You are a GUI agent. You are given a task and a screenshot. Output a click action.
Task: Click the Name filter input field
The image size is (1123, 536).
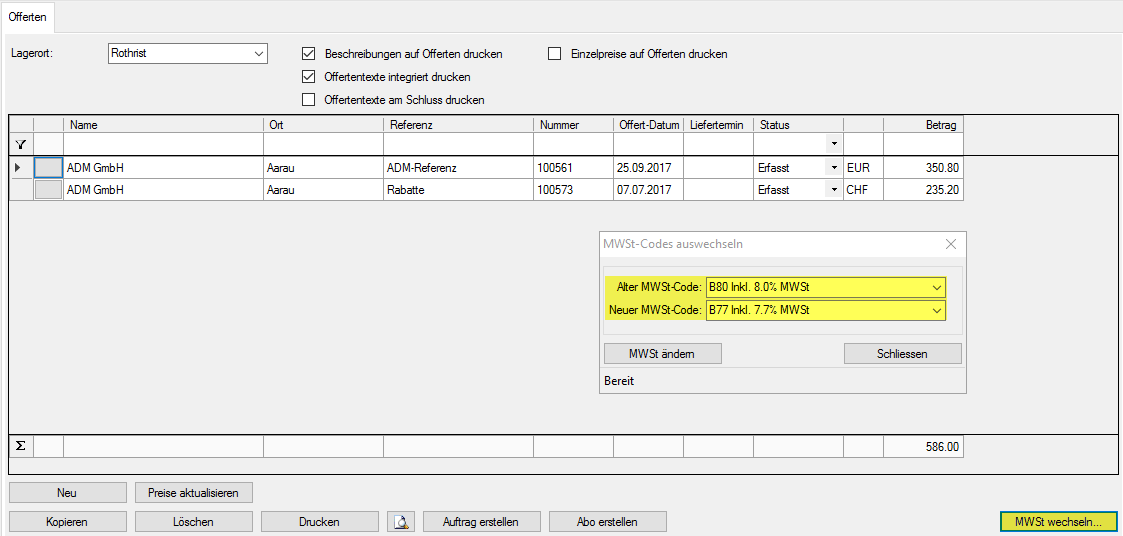163,145
